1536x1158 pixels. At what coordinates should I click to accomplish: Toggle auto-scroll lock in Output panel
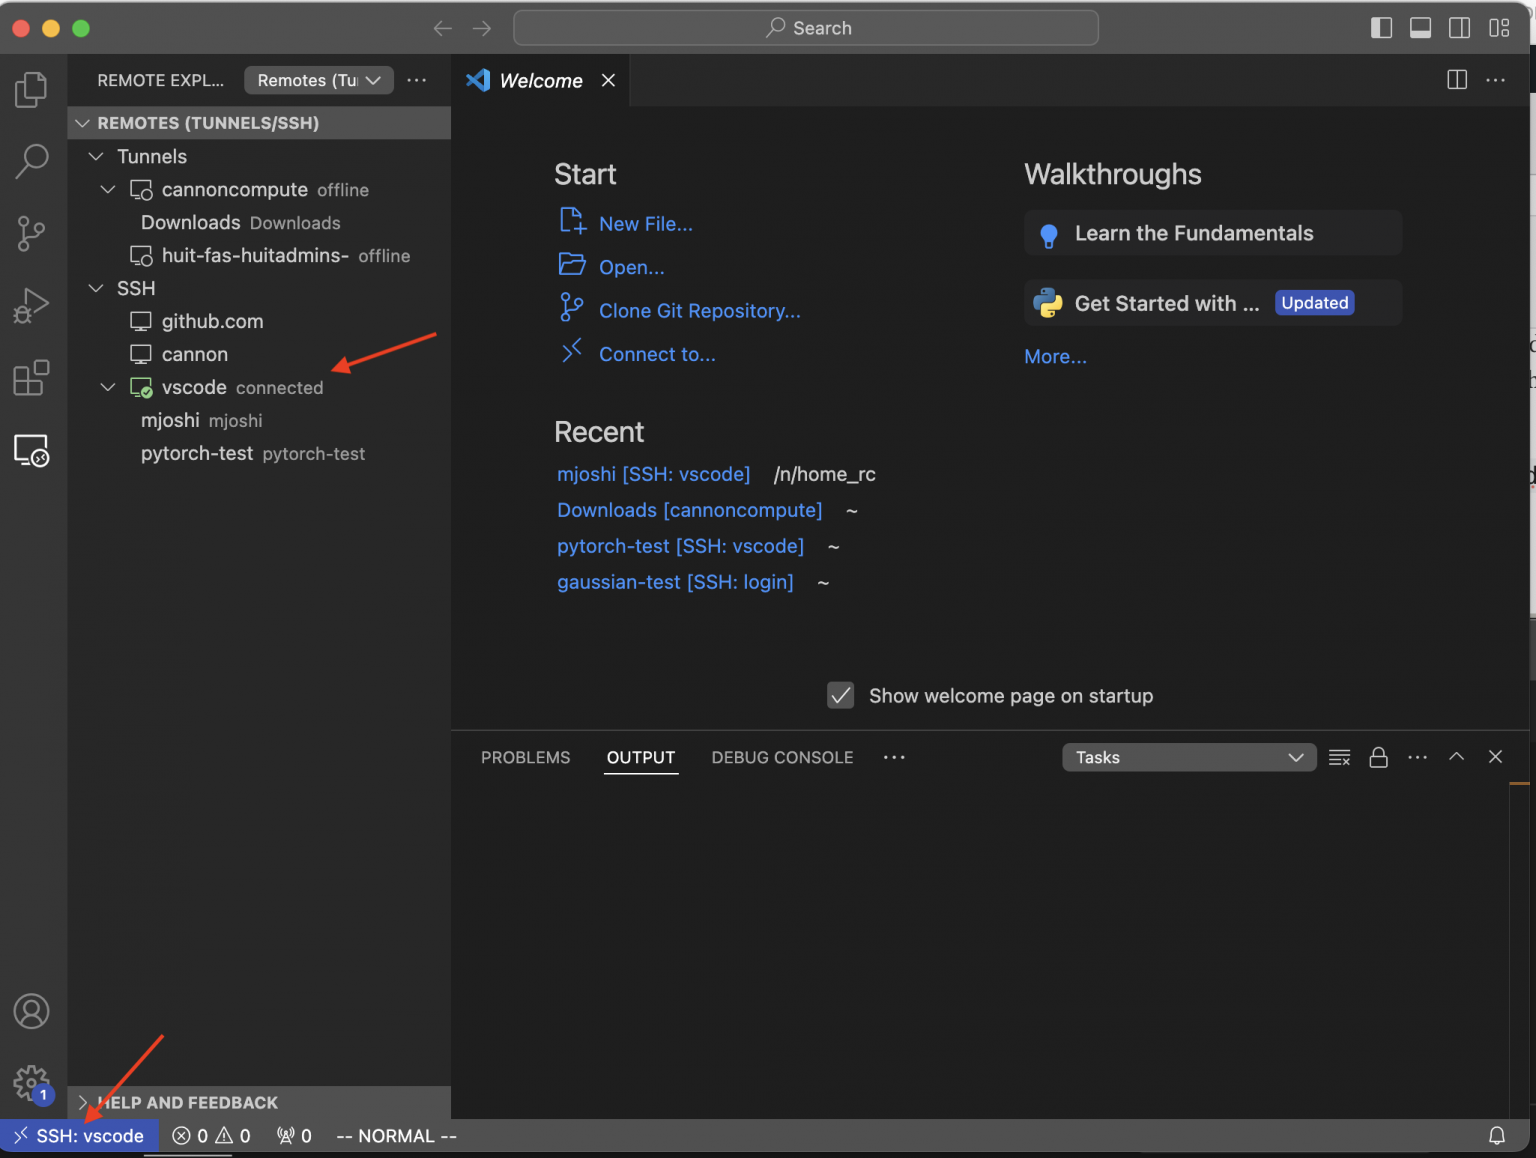1379,757
